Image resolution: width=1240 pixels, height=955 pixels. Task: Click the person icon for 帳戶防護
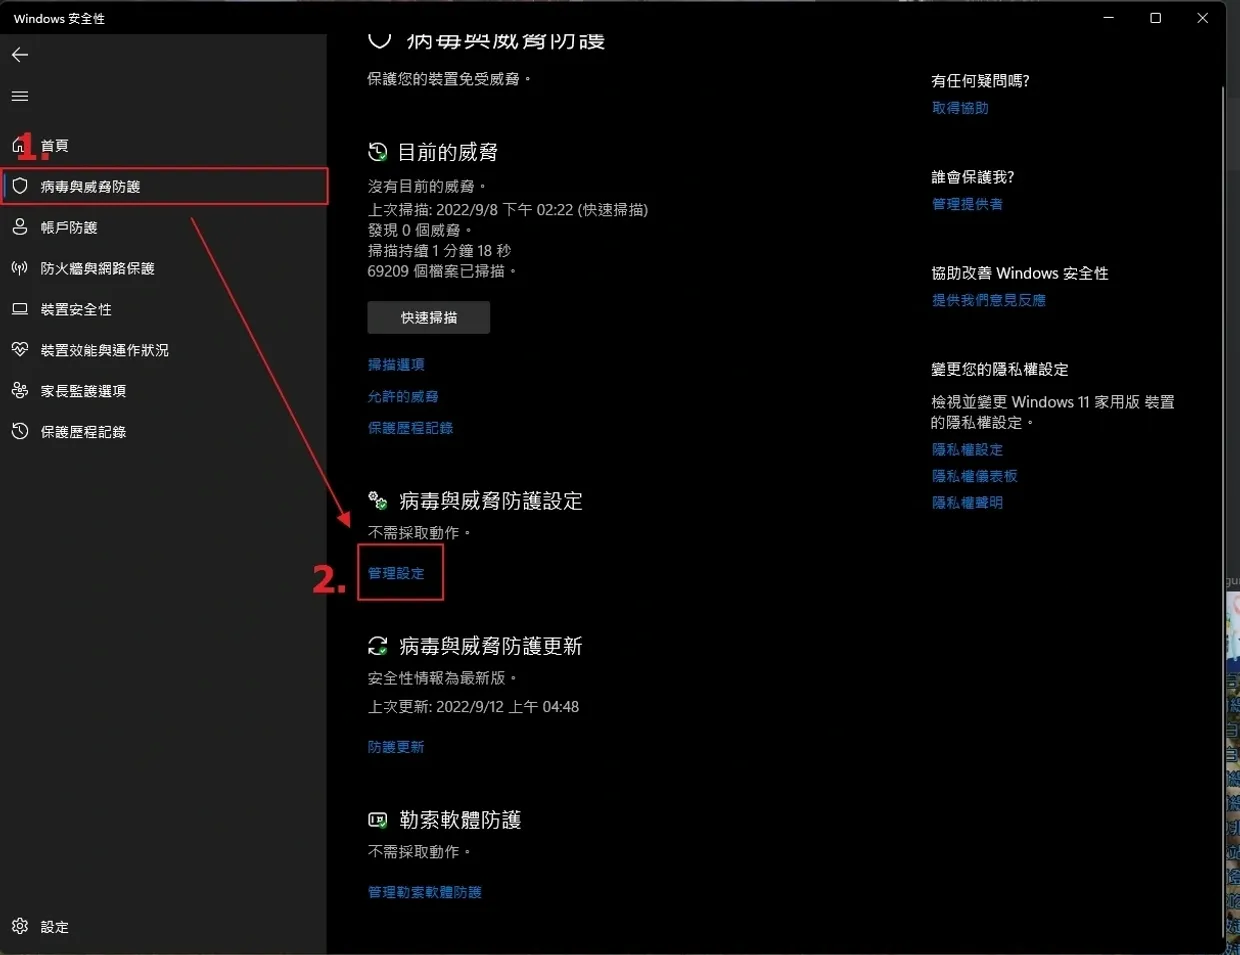point(20,227)
